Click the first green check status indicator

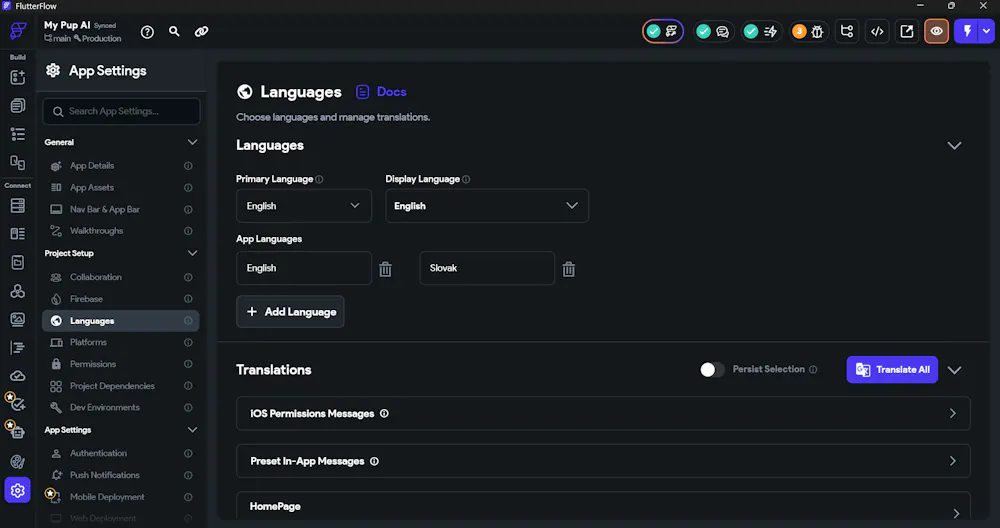654,31
